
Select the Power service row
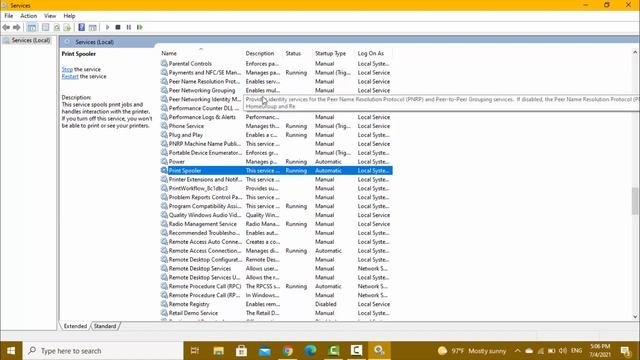point(276,162)
